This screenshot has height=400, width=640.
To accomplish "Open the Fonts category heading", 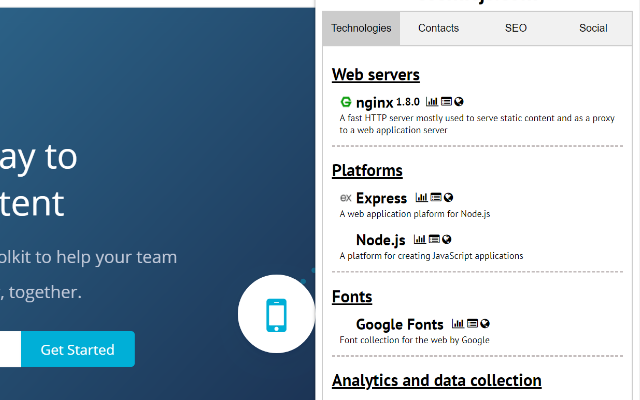I will pos(352,297).
